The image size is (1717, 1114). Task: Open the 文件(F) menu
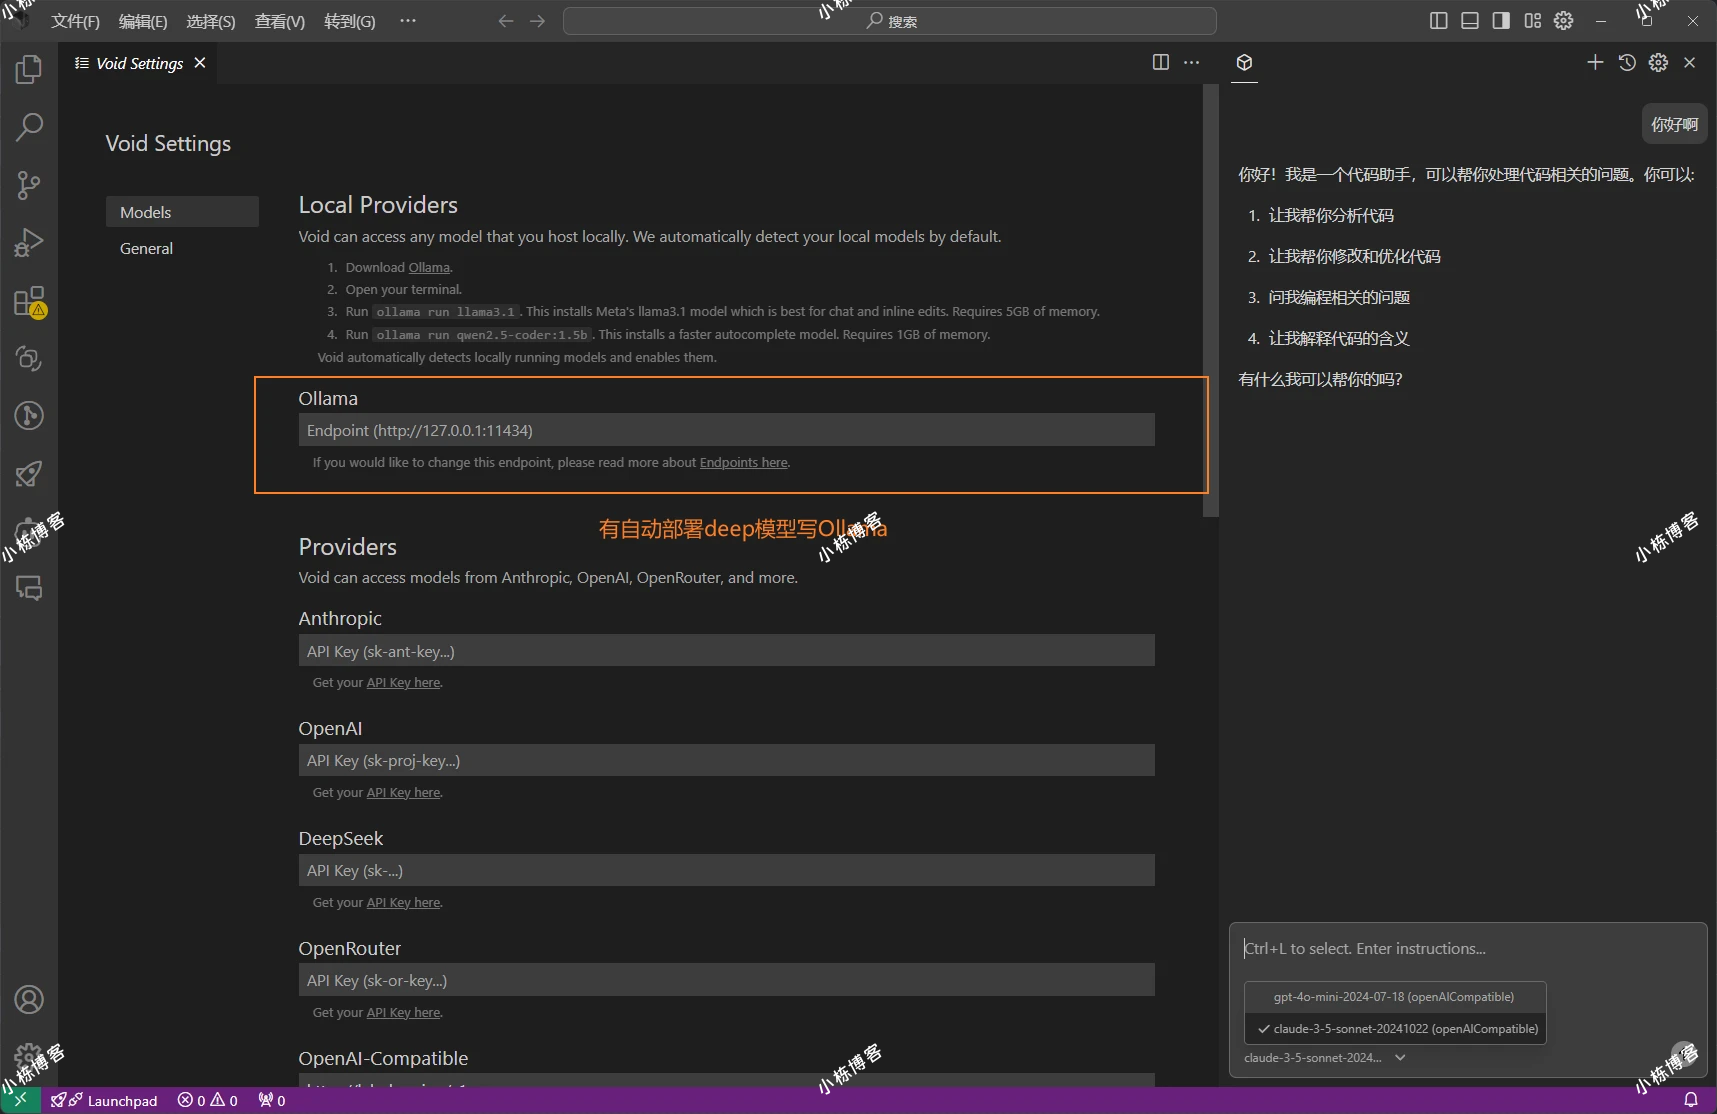coord(75,21)
